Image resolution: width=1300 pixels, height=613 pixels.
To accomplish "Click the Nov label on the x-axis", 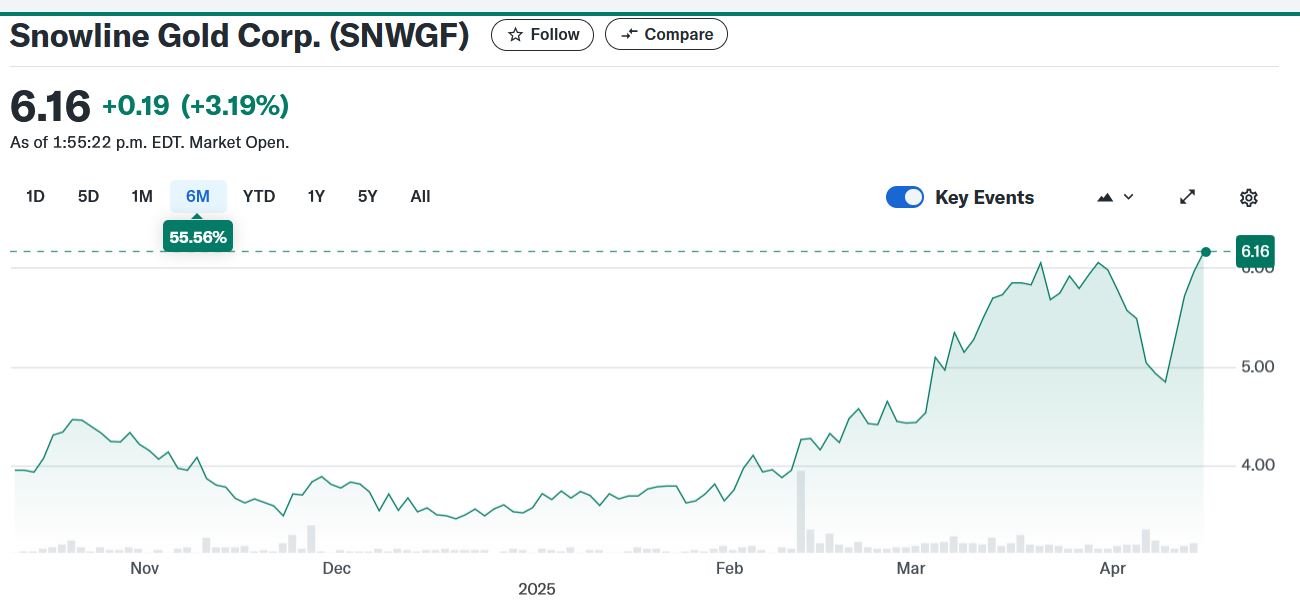I will [145, 569].
